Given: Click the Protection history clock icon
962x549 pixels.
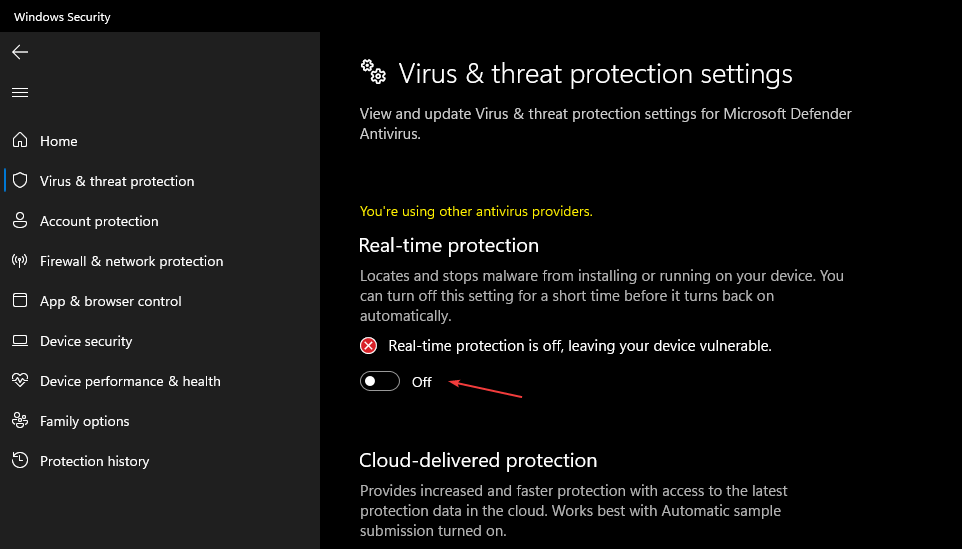Looking at the screenshot, I should coord(20,460).
